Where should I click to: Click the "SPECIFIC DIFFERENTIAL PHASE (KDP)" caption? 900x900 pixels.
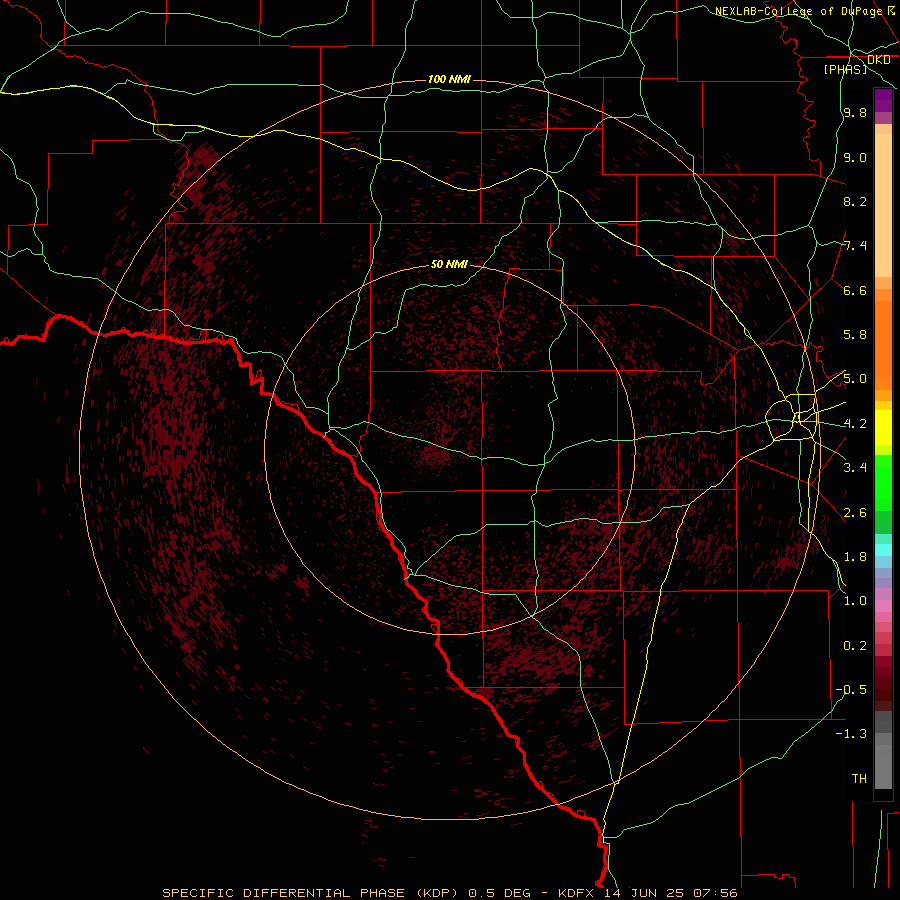tap(310, 893)
